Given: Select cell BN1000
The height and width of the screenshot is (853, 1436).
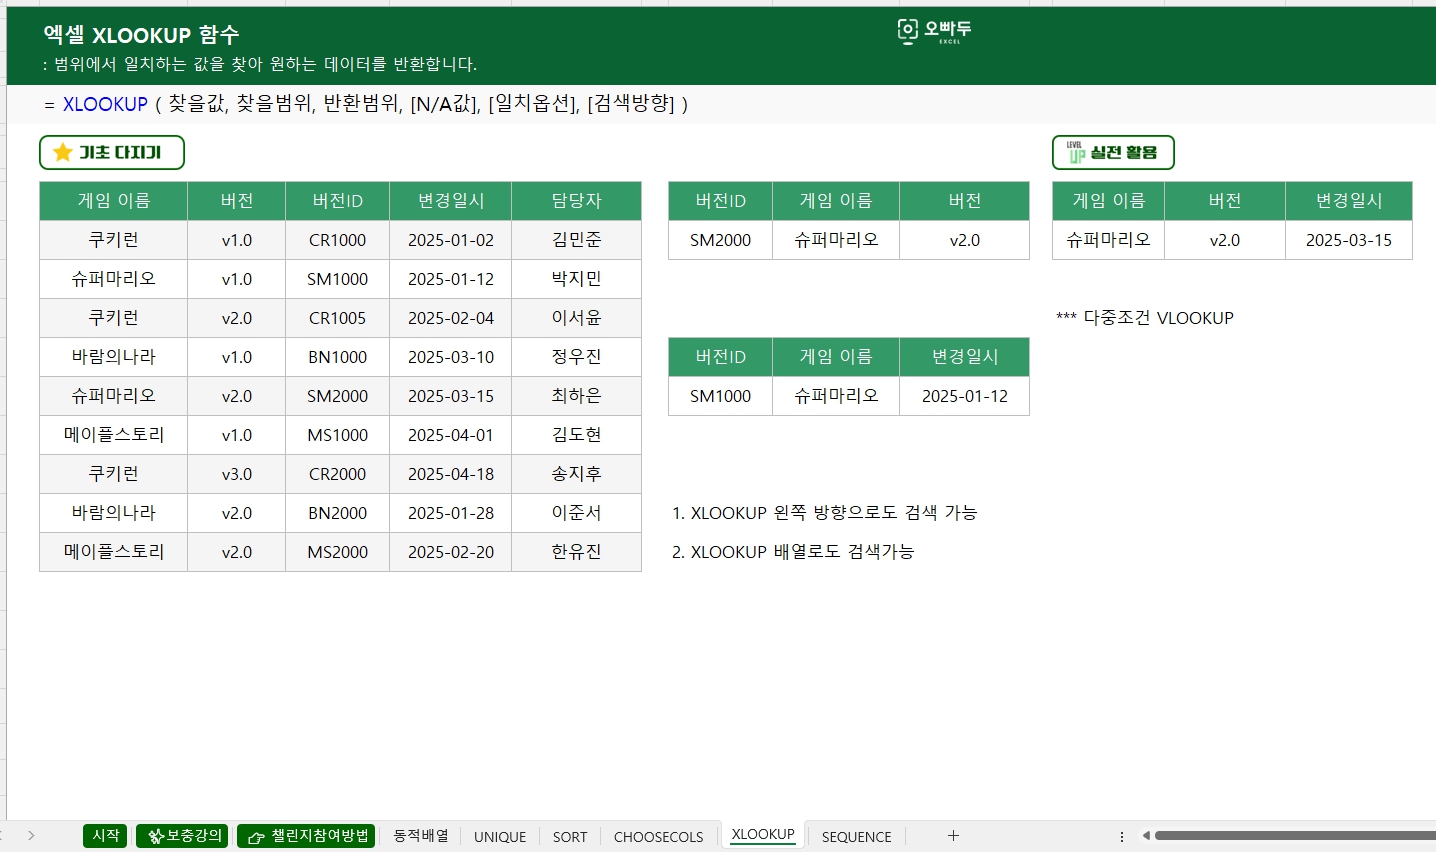Looking at the screenshot, I should pos(337,357).
